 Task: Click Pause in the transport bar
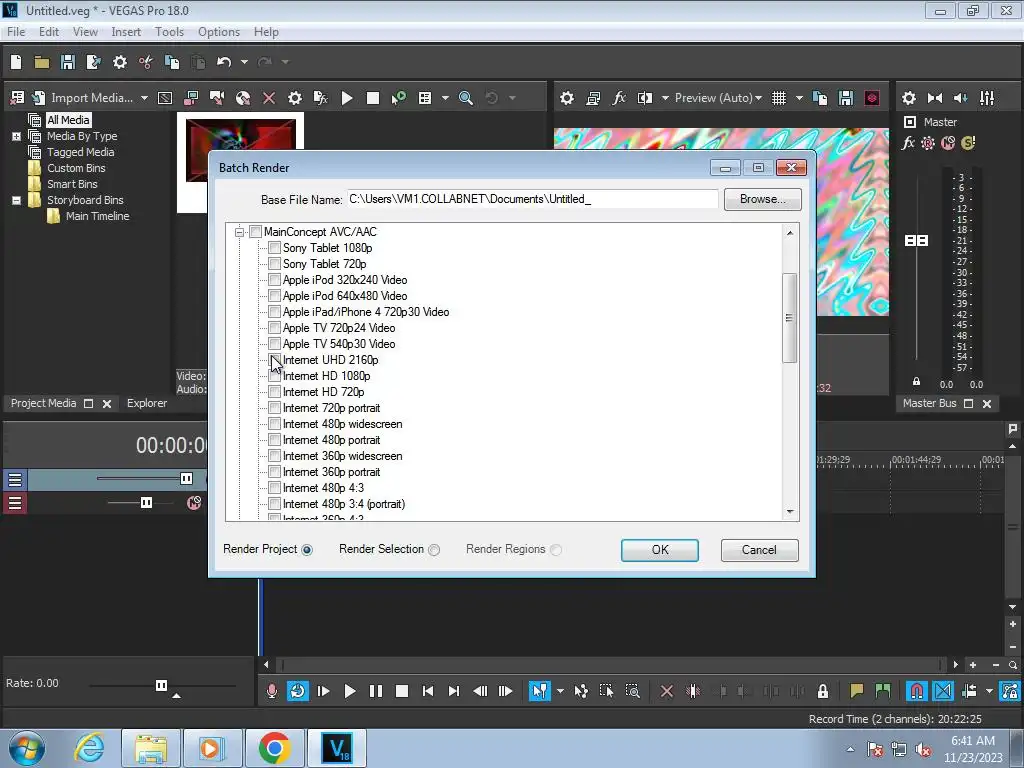(376, 691)
